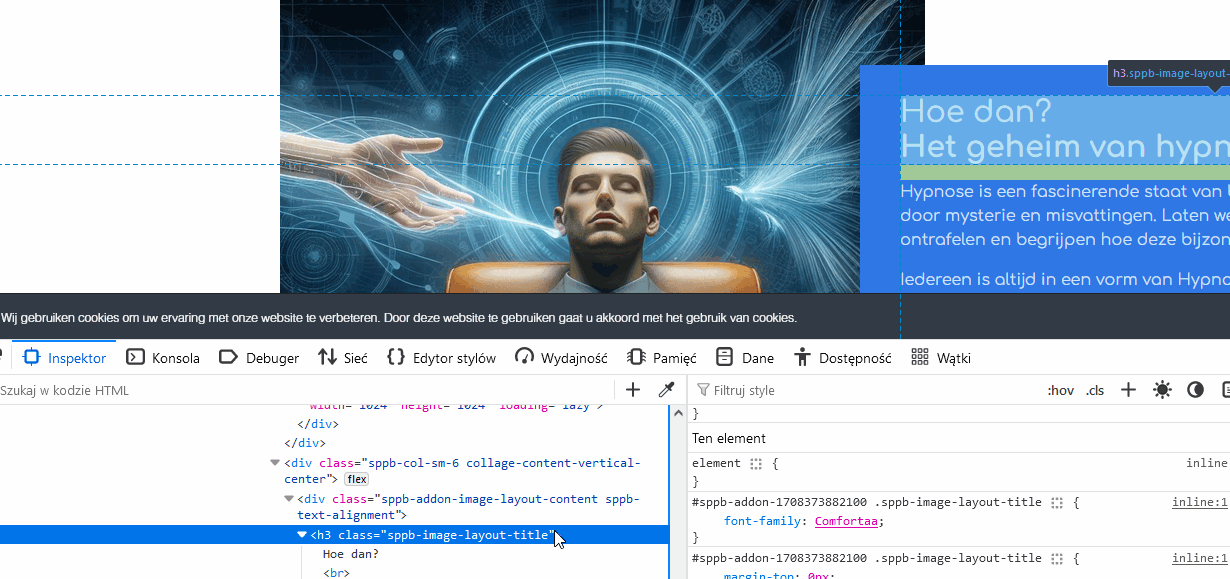Image resolution: width=1230 pixels, height=579 pixels.
Task: Switch to the Edytor stylów tab
Action: click(441, 358)
